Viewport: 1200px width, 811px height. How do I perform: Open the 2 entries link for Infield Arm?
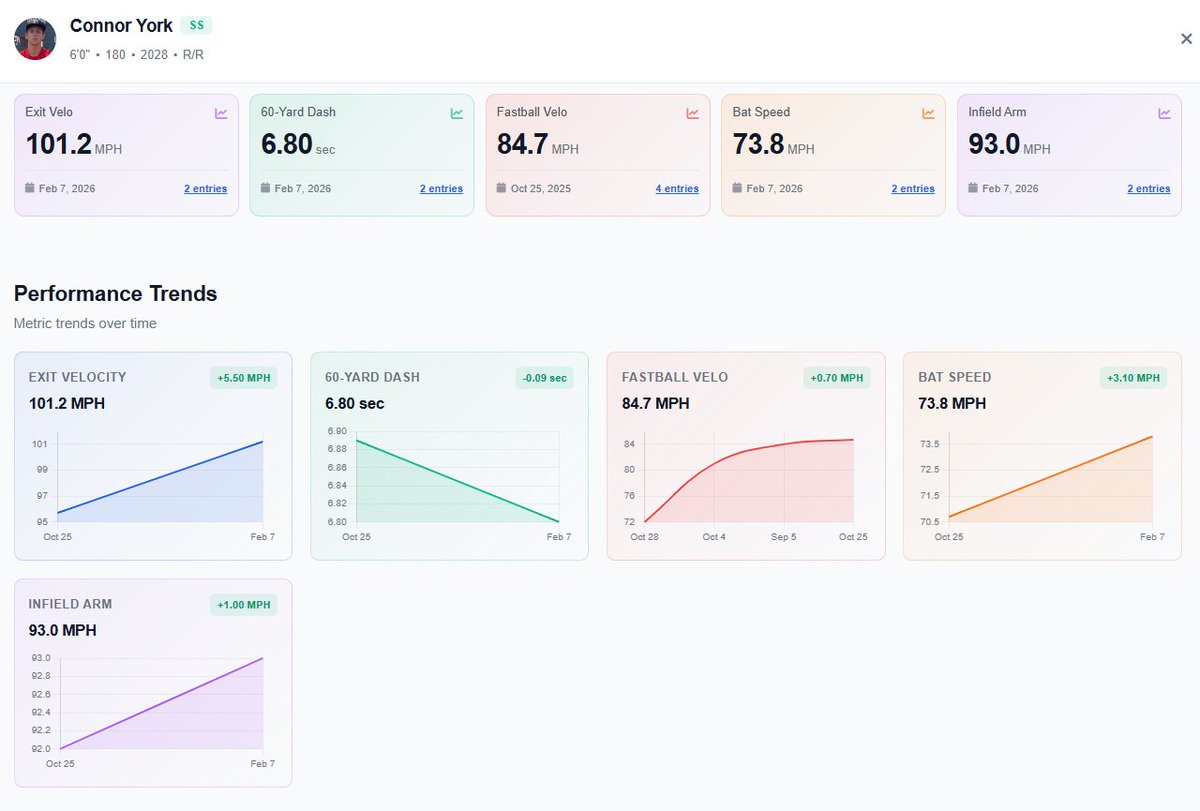coord(1149,188)
